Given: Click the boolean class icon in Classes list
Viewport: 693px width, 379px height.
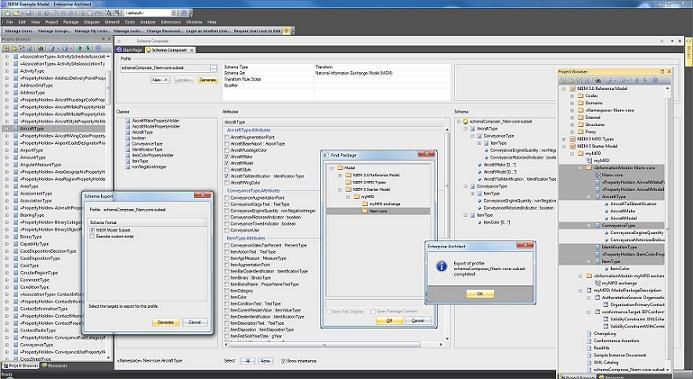Looking at the screenshot, I should tap(128, 138).
